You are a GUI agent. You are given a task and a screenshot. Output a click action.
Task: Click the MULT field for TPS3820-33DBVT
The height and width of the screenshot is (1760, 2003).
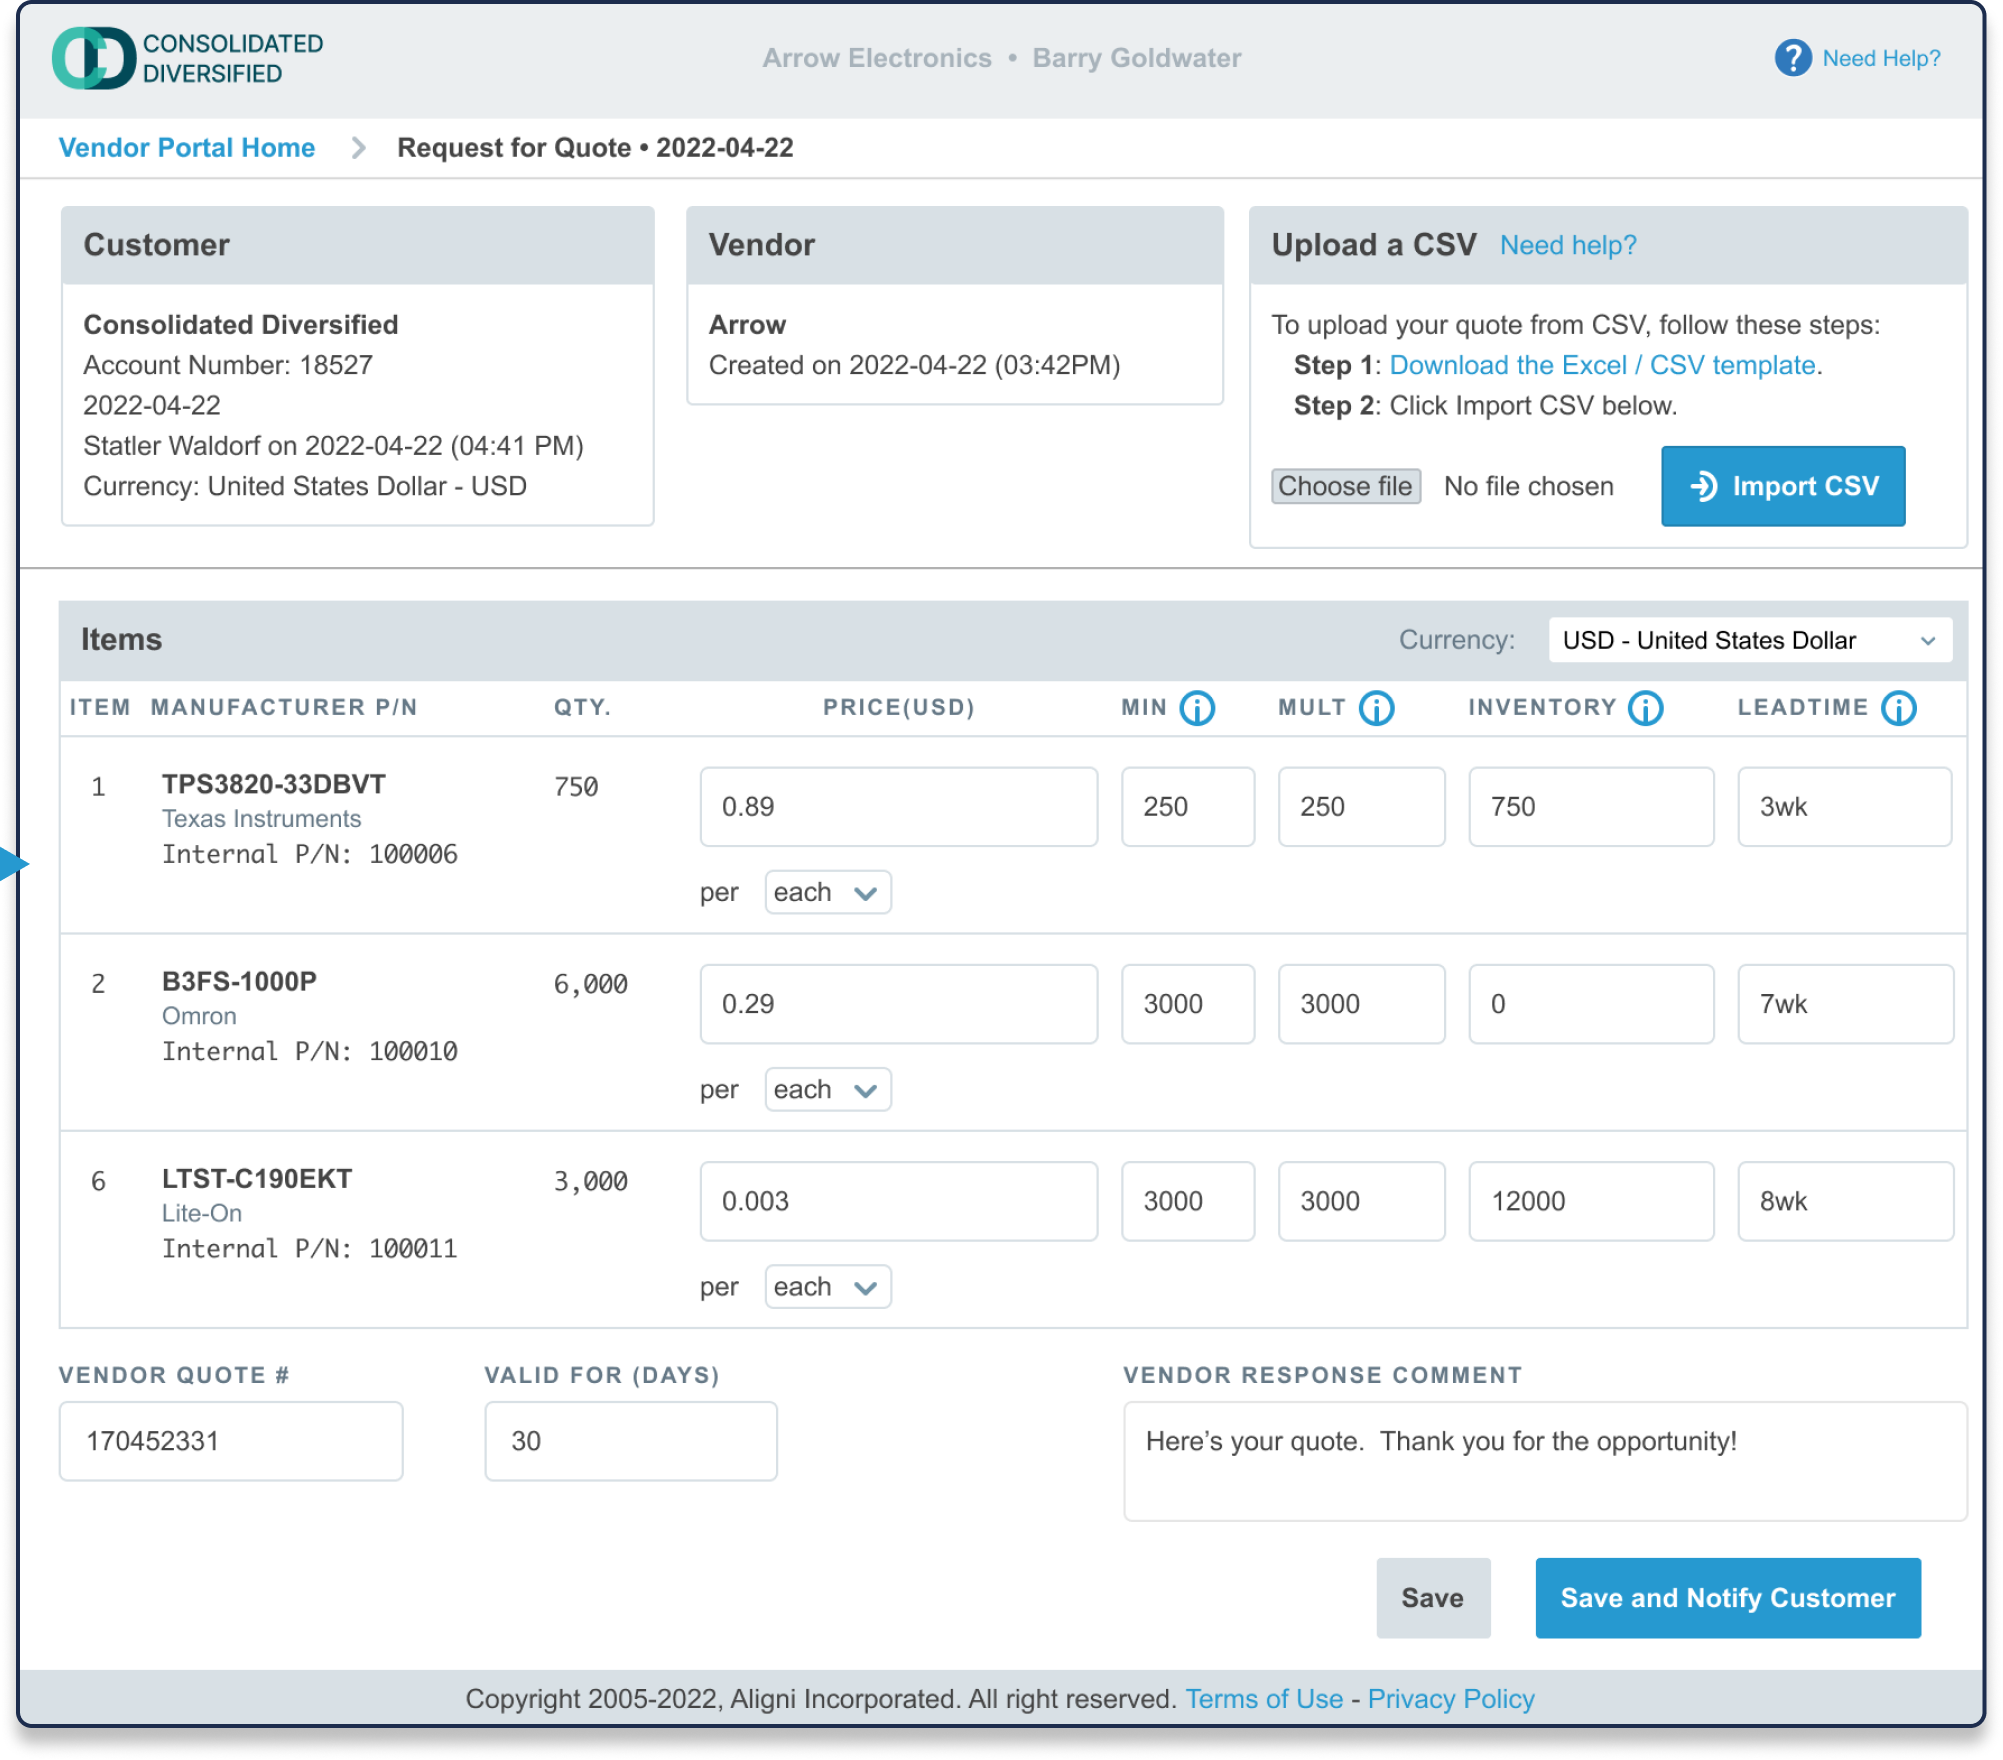tap(1360, 806)
